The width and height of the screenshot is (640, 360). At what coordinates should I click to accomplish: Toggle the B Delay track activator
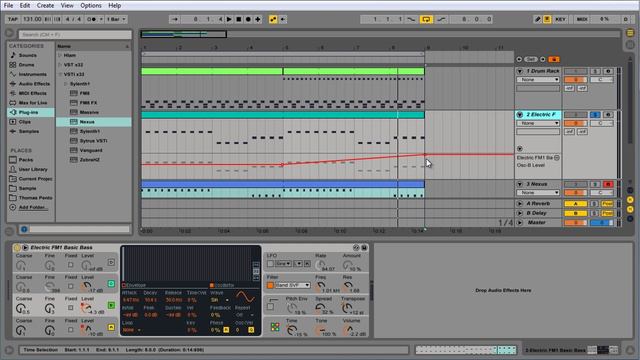(576, 213)
